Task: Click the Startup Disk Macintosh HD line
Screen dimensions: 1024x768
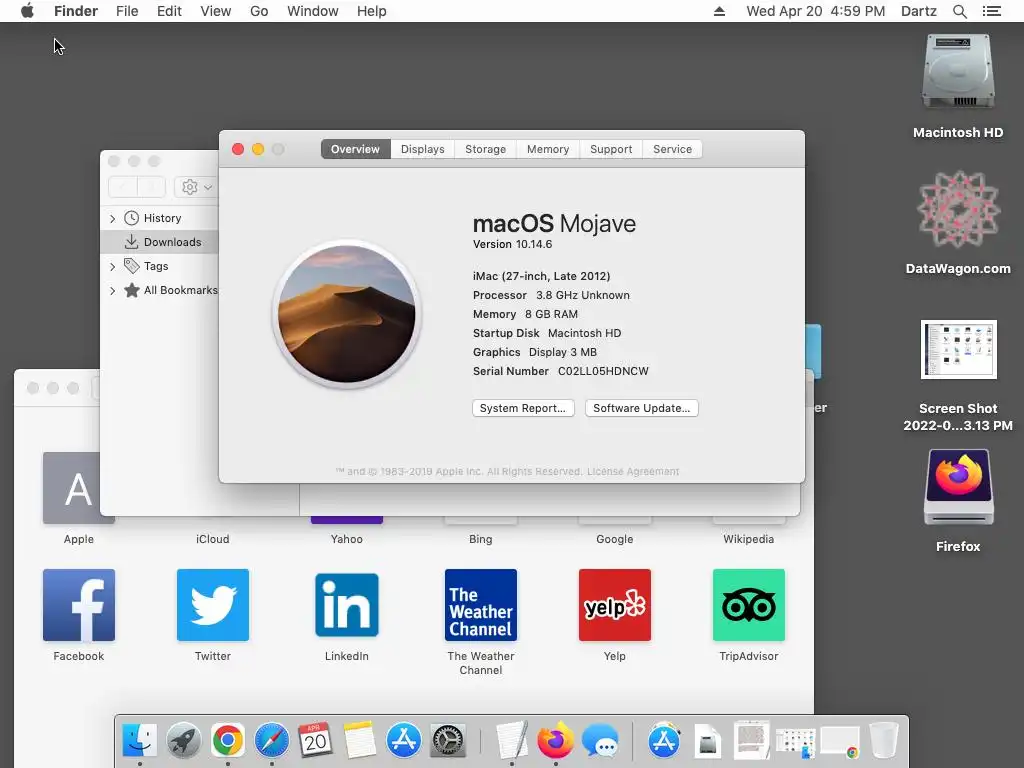Action: 547,333
